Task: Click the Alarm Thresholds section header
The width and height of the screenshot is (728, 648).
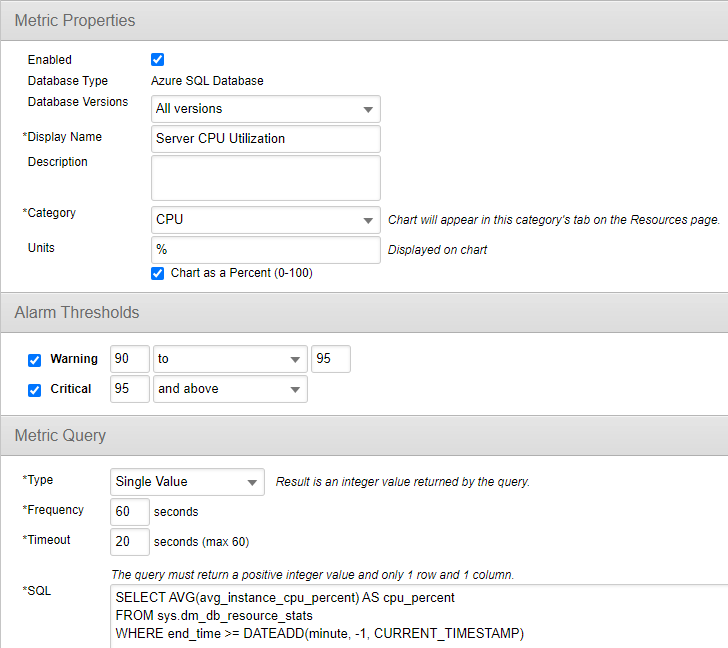Action: point(77,313)
